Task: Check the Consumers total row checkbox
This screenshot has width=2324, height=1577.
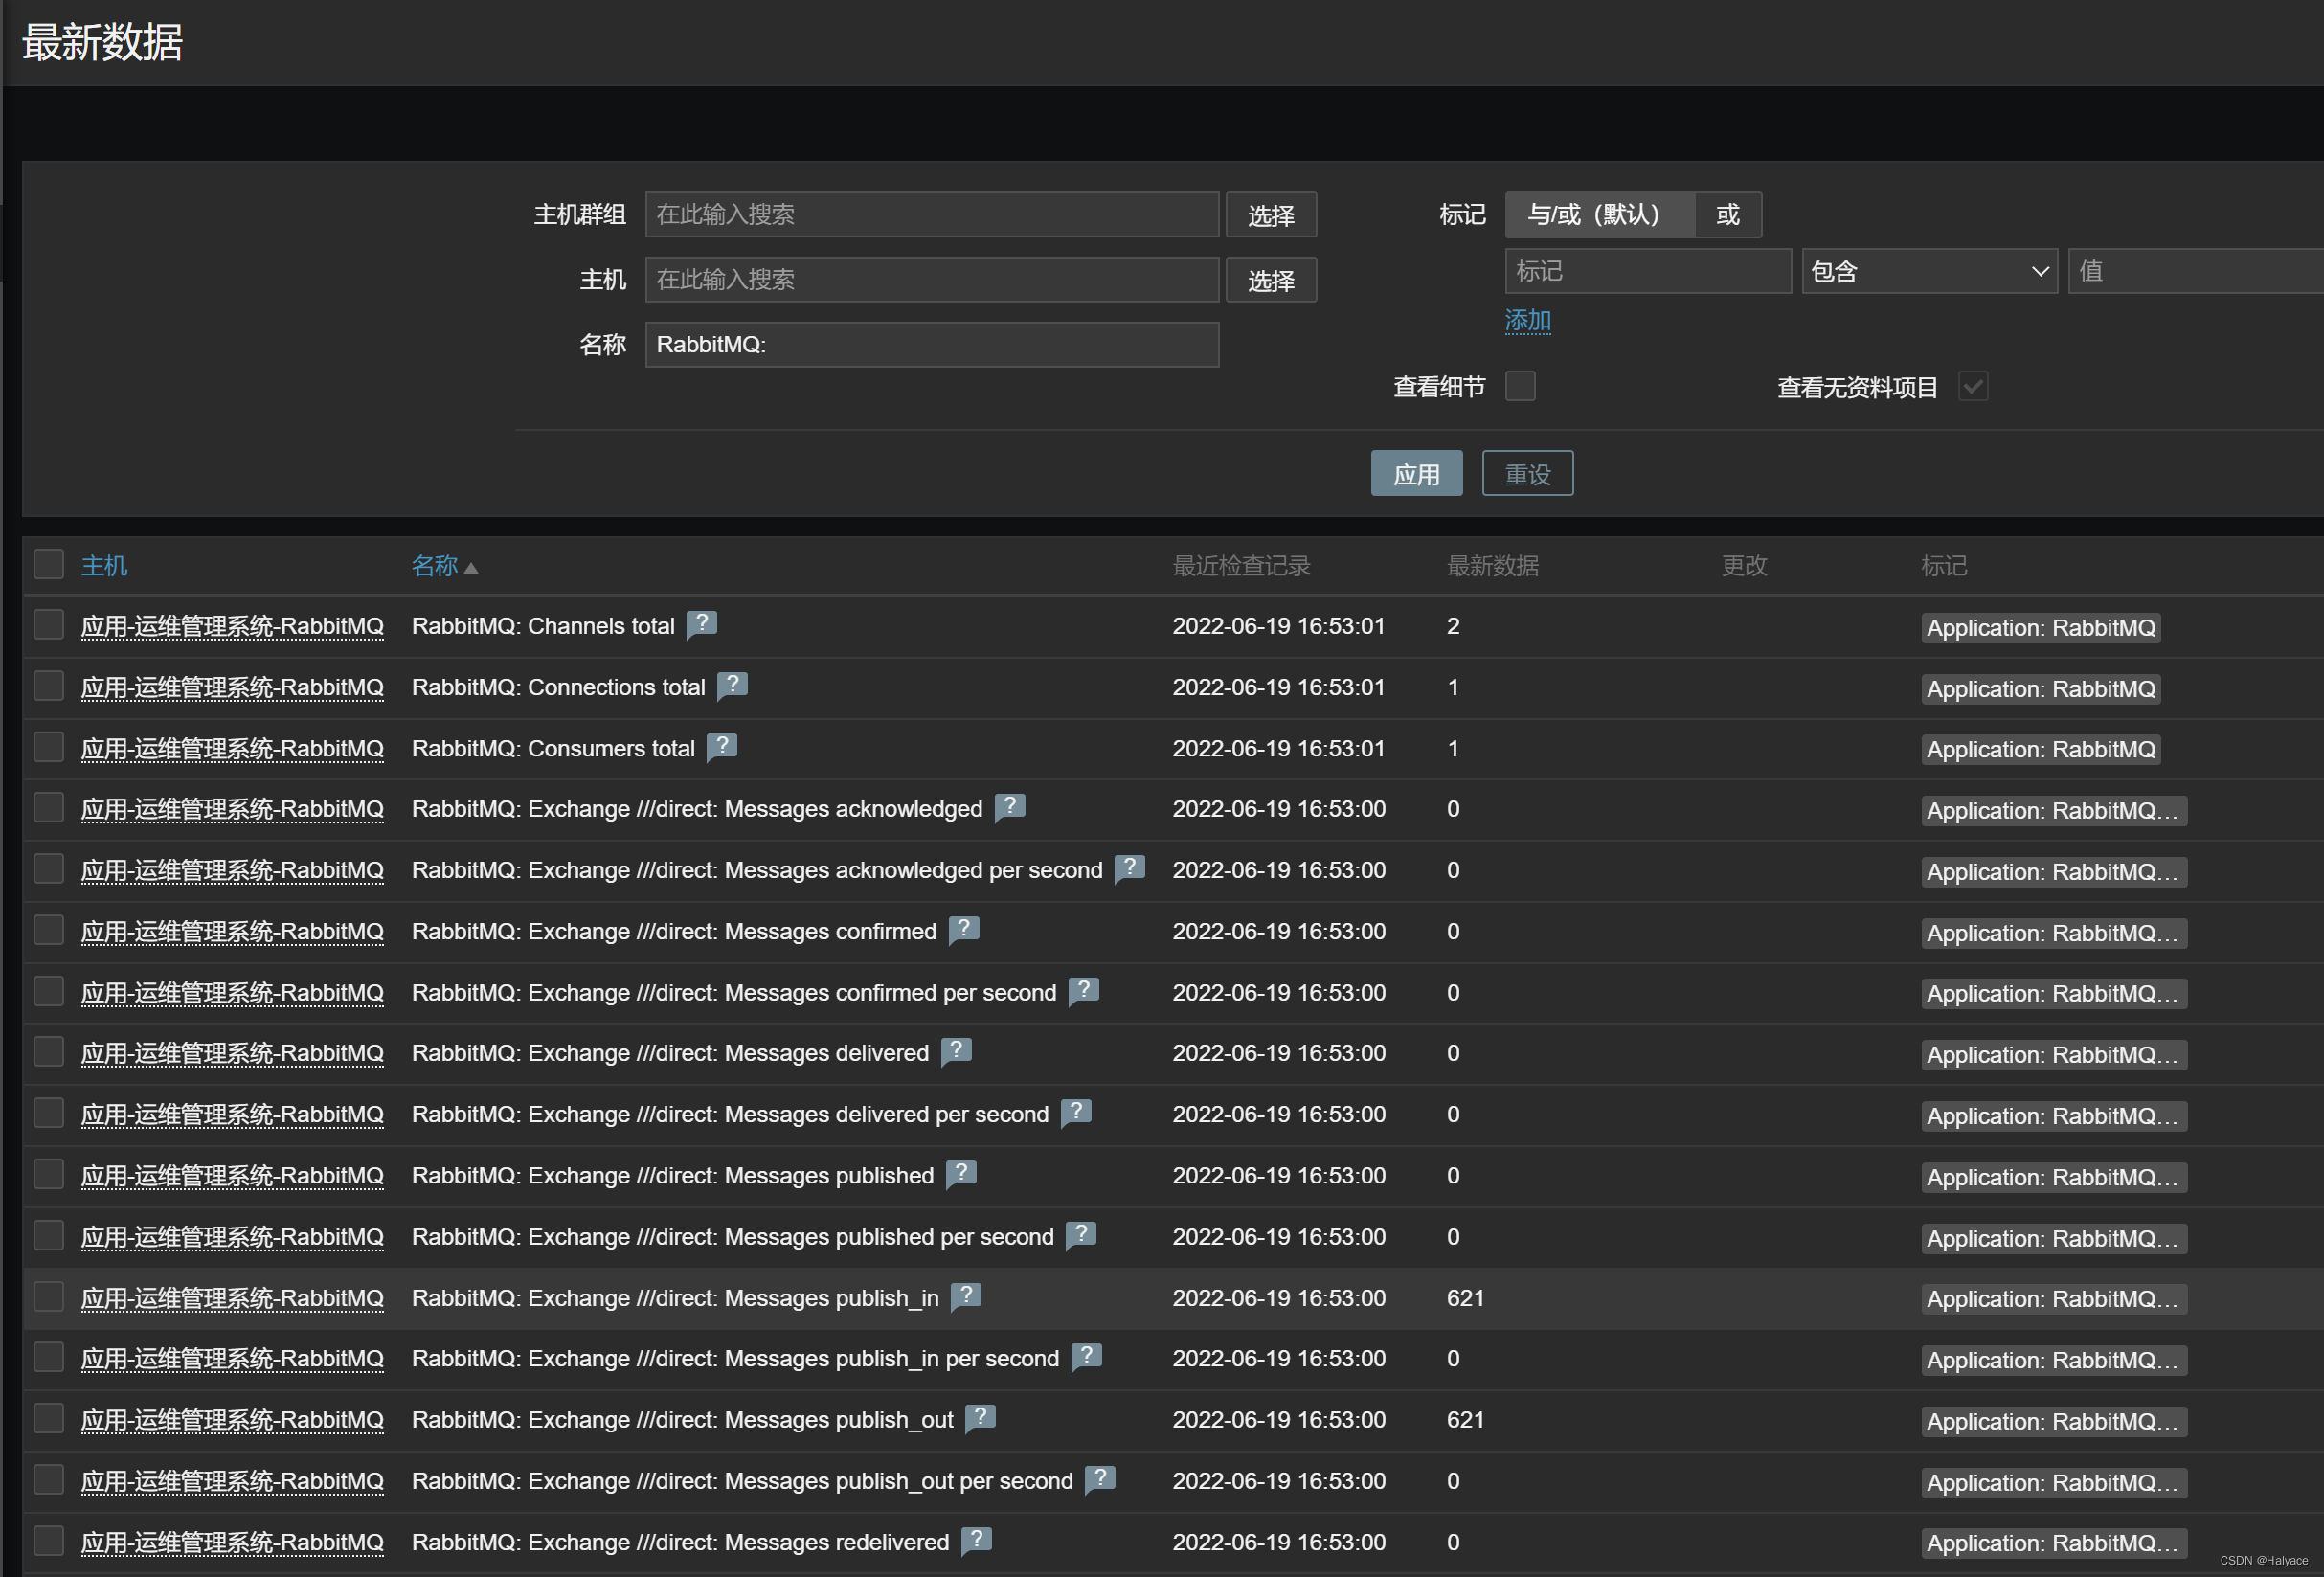Action: click(49, 747)
